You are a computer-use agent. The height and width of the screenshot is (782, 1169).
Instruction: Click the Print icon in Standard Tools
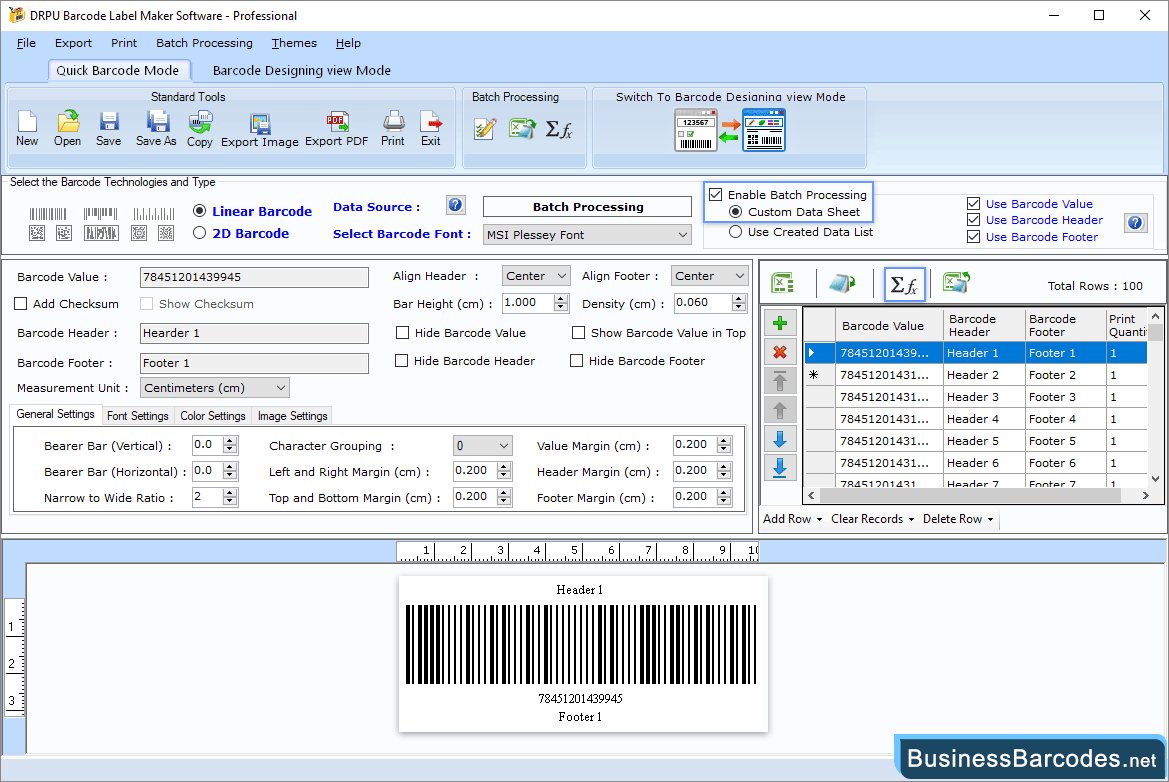click(x=393, y=128)
